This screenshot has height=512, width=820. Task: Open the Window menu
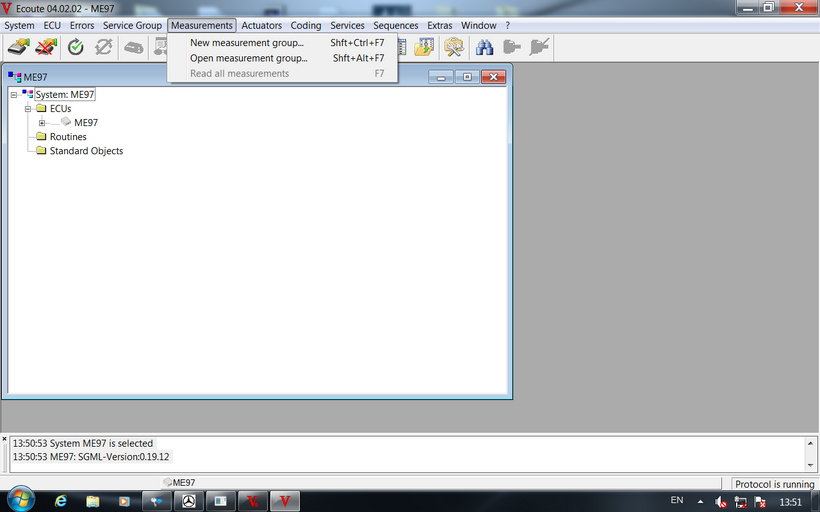point(479,25)
